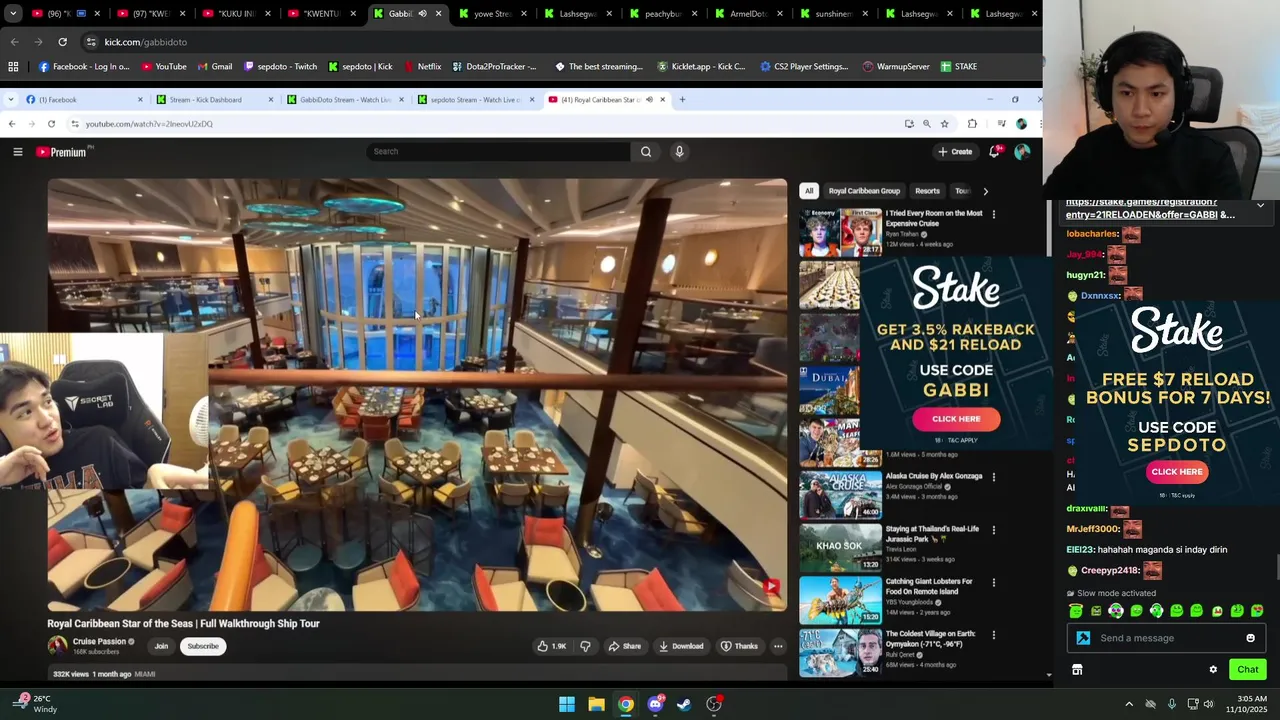Open options for The Coldest Village video
Screen dimensions: 1280x720
(x=993, y=635)
